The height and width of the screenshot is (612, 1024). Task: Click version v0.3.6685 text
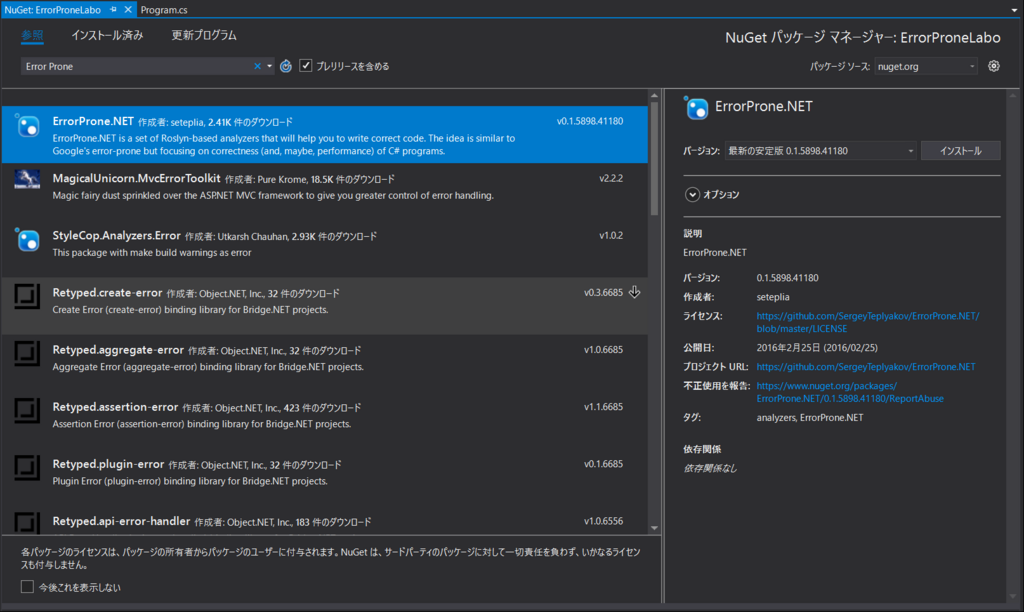[x=603, y=292]
